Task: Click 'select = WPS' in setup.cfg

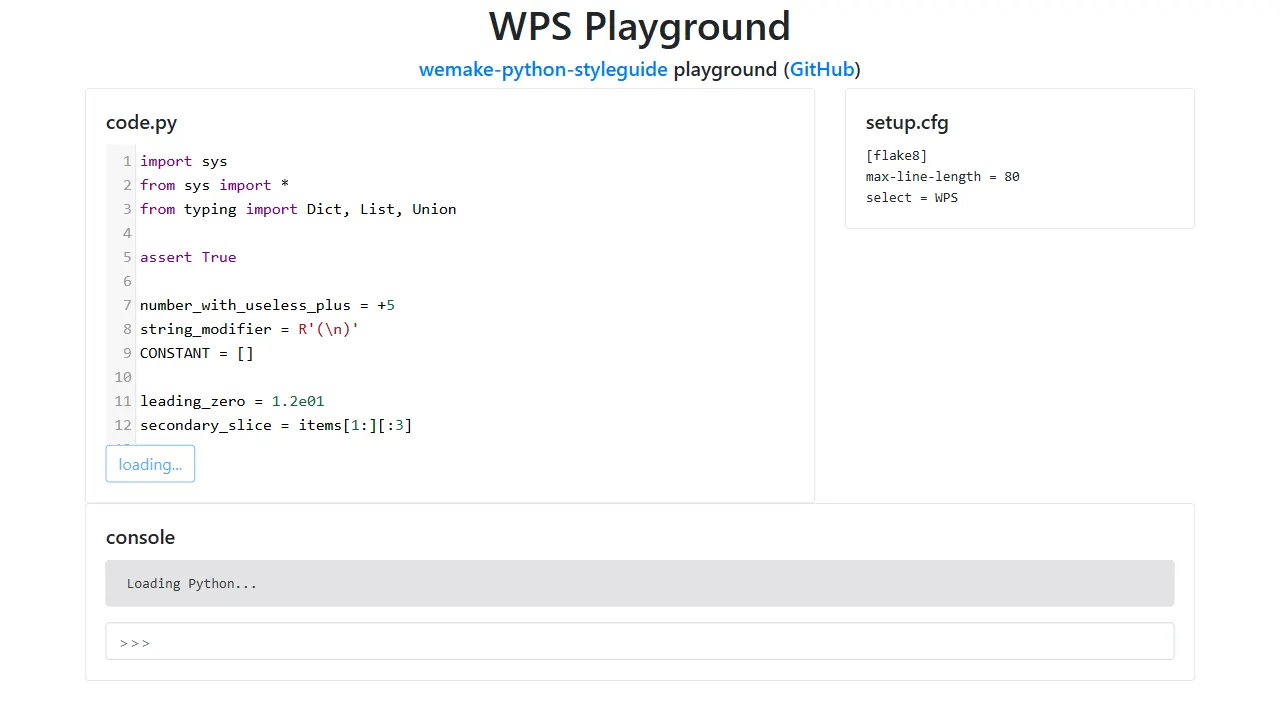Action: pos(912,197)
